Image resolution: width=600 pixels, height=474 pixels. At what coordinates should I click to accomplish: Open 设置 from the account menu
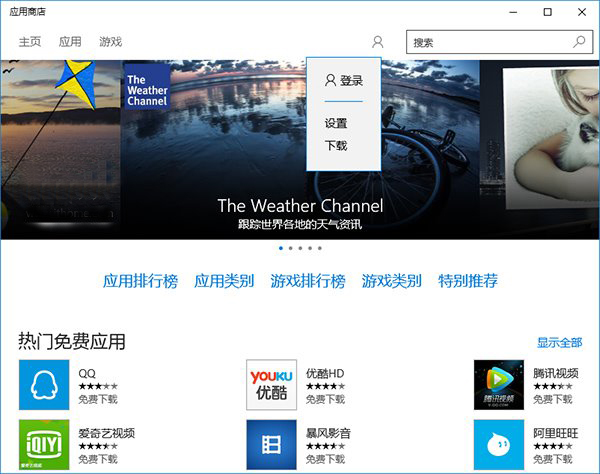point(336,123)
